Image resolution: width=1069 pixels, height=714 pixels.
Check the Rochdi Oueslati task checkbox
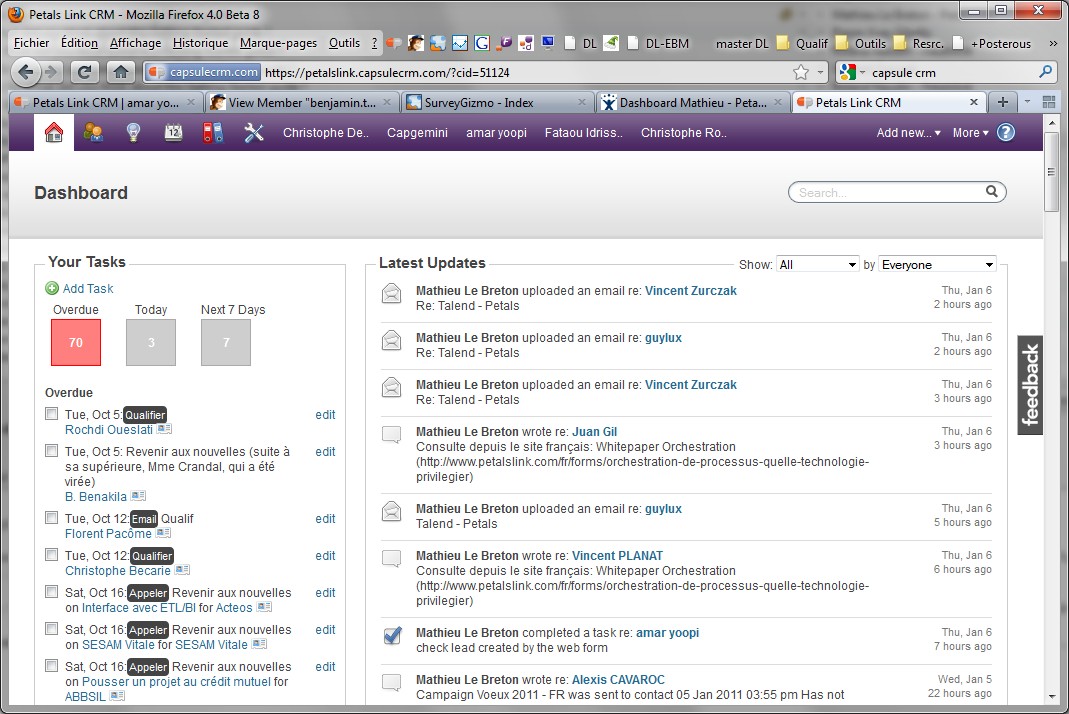pos(52,414)
